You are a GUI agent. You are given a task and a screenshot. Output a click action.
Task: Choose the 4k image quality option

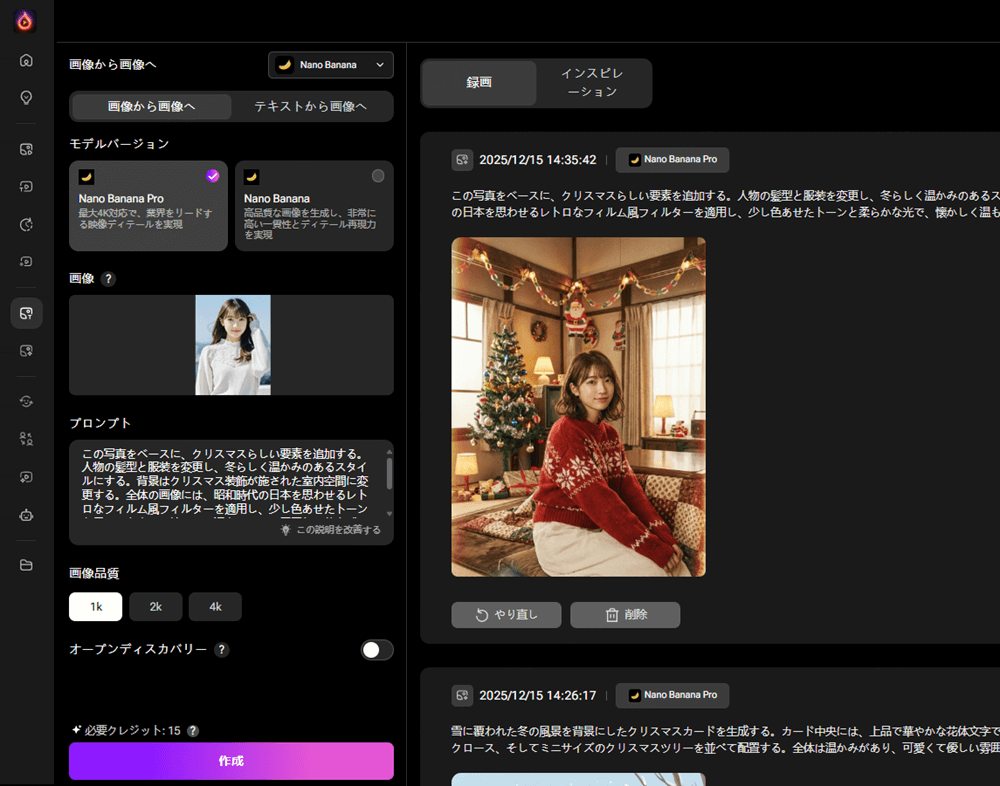pos(215,607)
